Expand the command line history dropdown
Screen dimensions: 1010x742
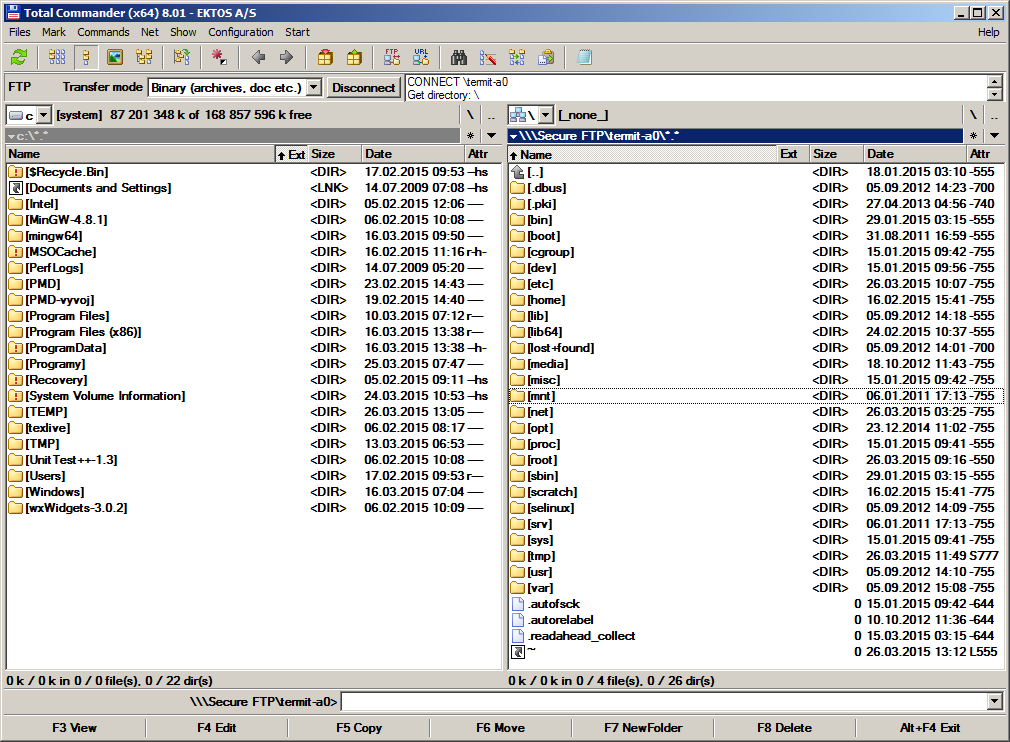(993, 702)
